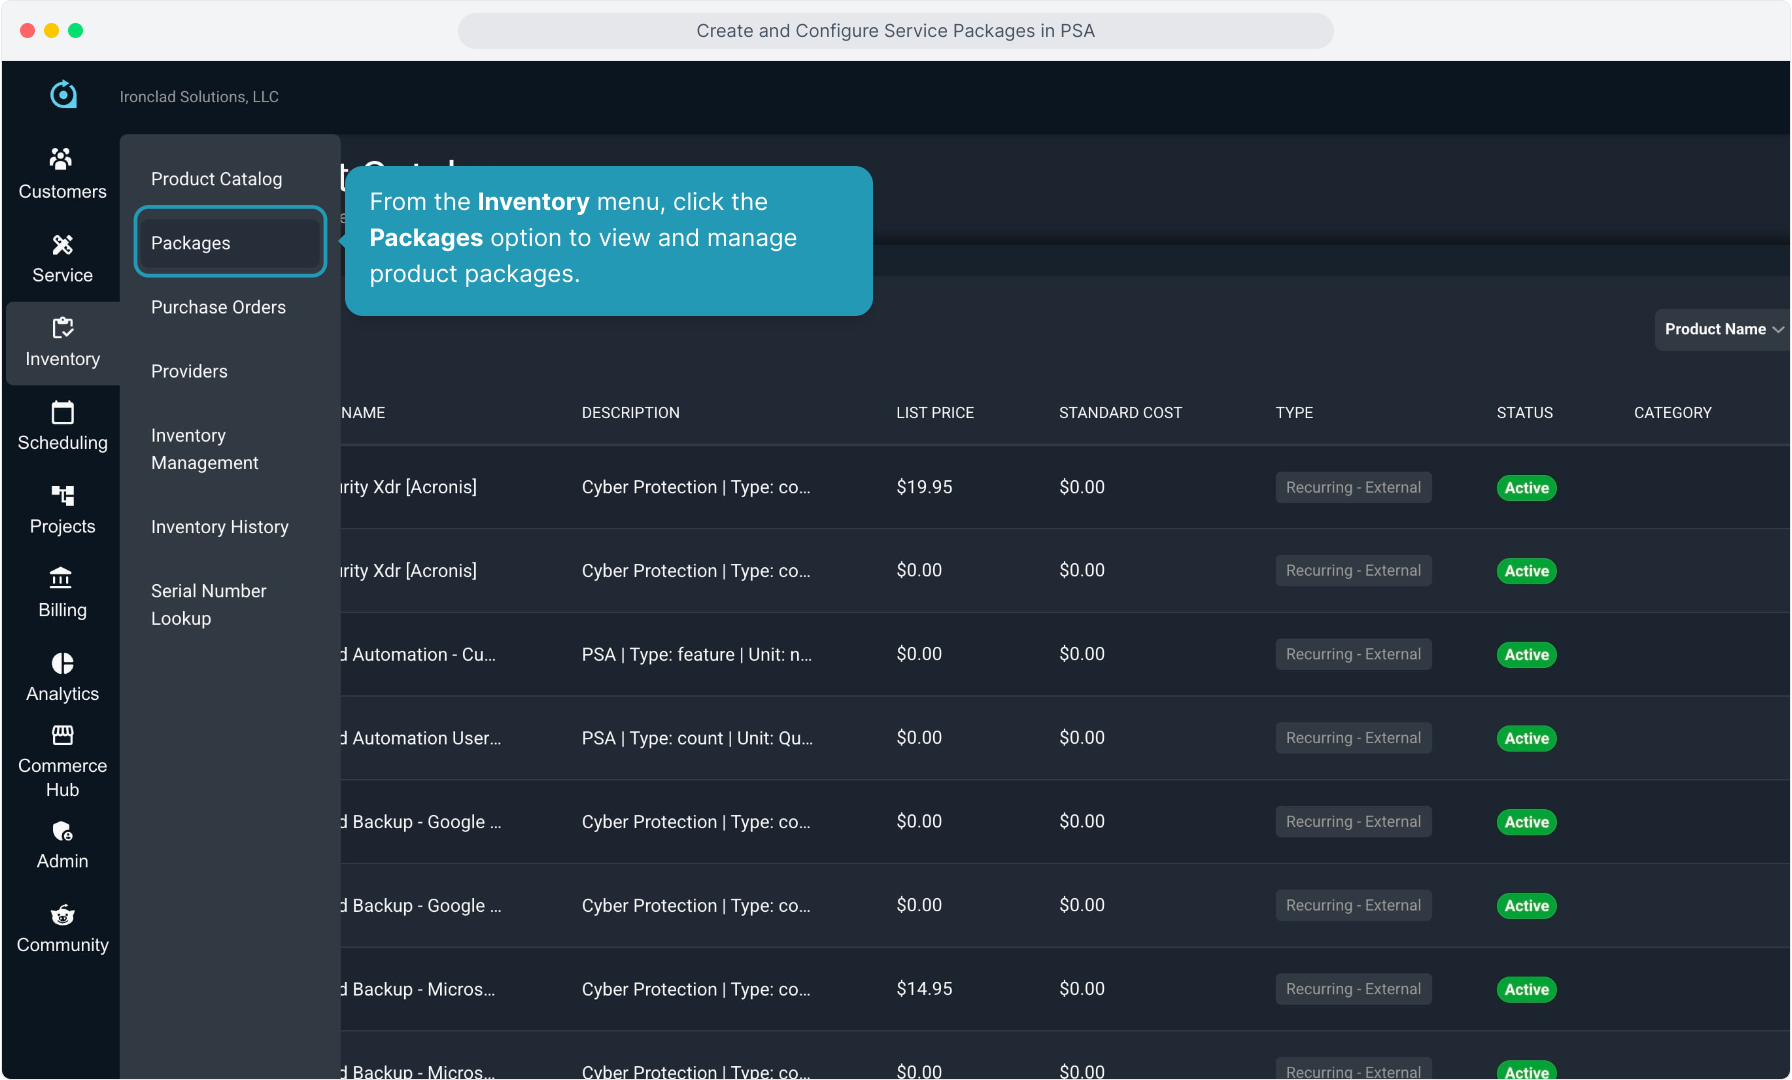Open Product Catalog menu item
The height and width of the screenshot is (1080, 1792).
[x=216, y=179]
